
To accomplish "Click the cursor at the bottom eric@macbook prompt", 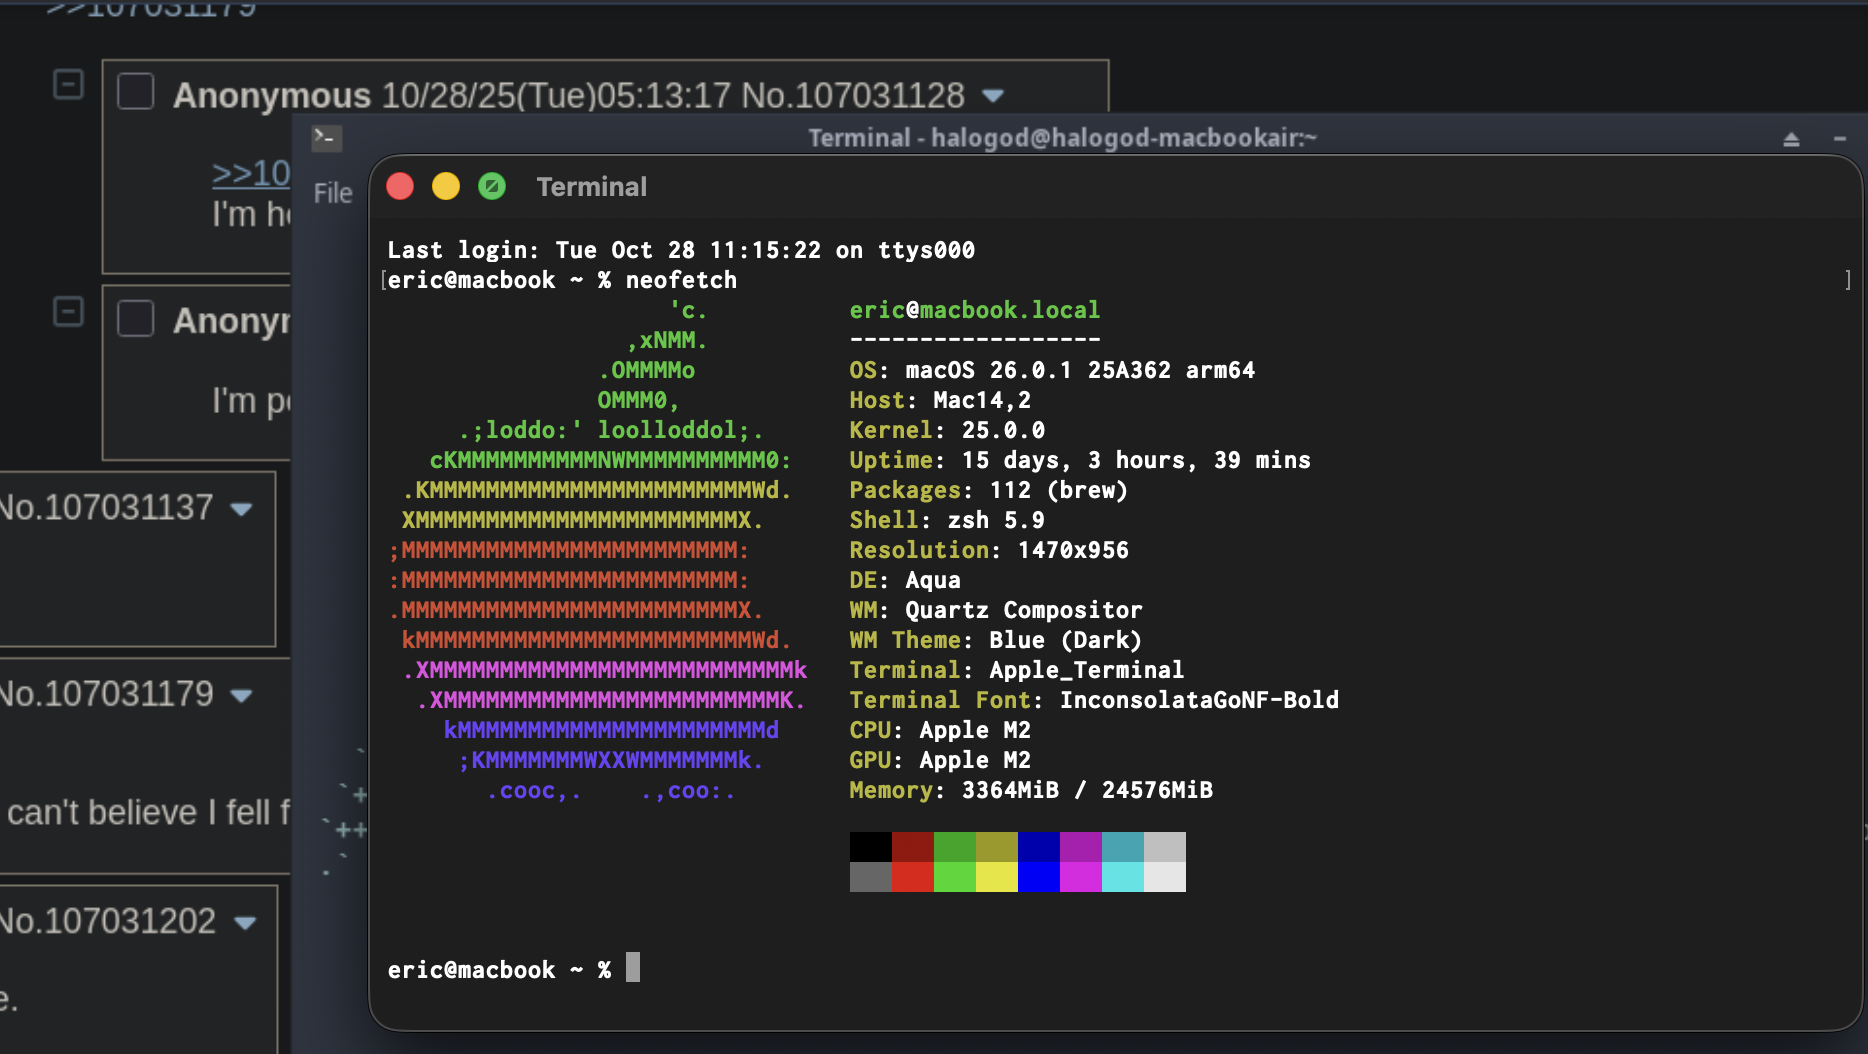I will point(633,967).
